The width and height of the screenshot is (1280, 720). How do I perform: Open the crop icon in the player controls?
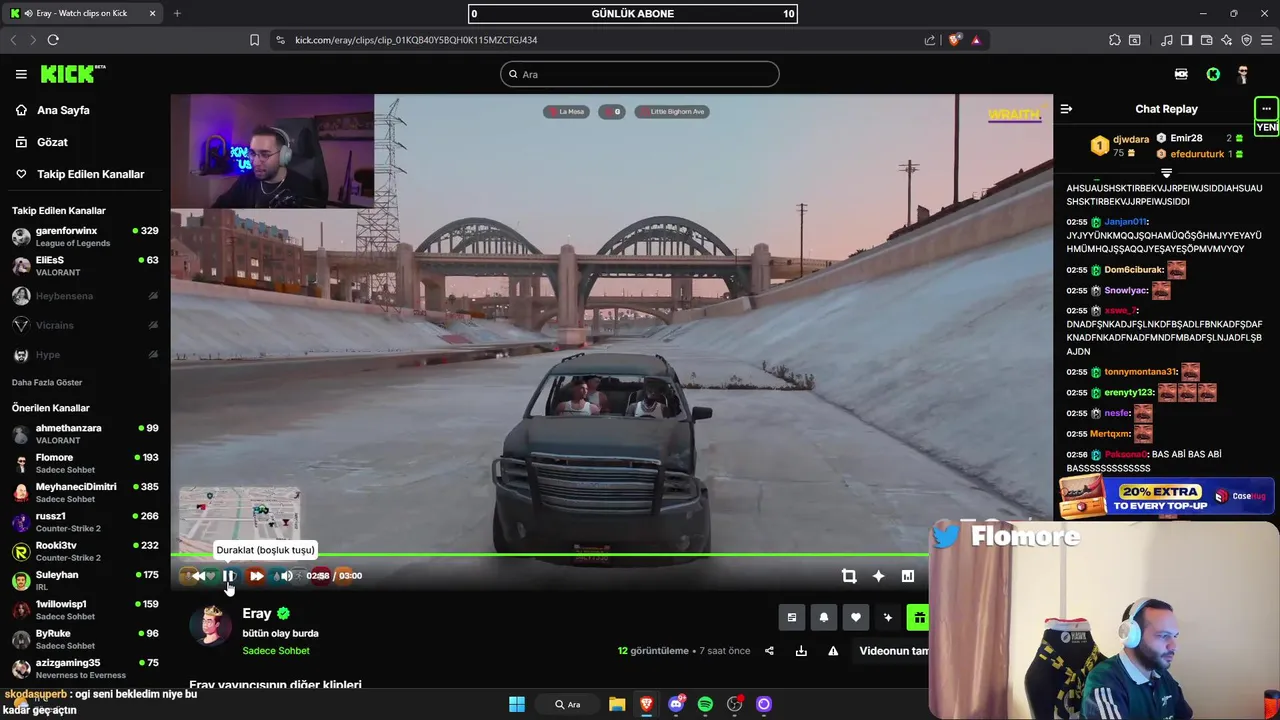click(849, 575)
